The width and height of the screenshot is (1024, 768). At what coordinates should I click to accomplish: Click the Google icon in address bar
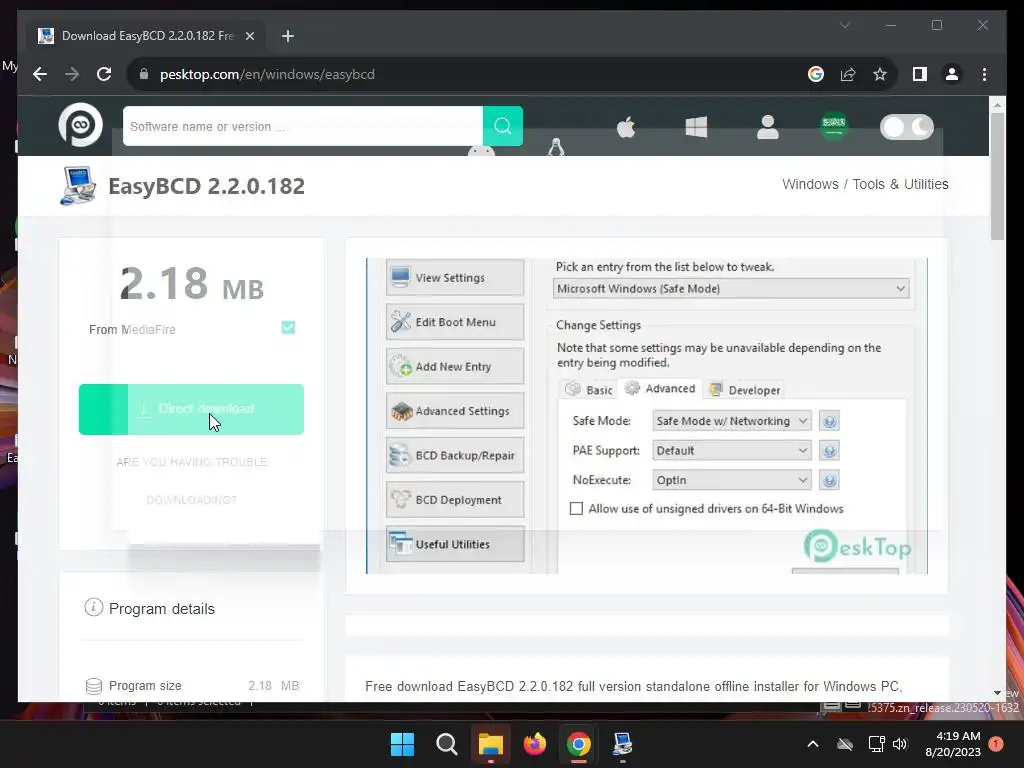(816, 74)
